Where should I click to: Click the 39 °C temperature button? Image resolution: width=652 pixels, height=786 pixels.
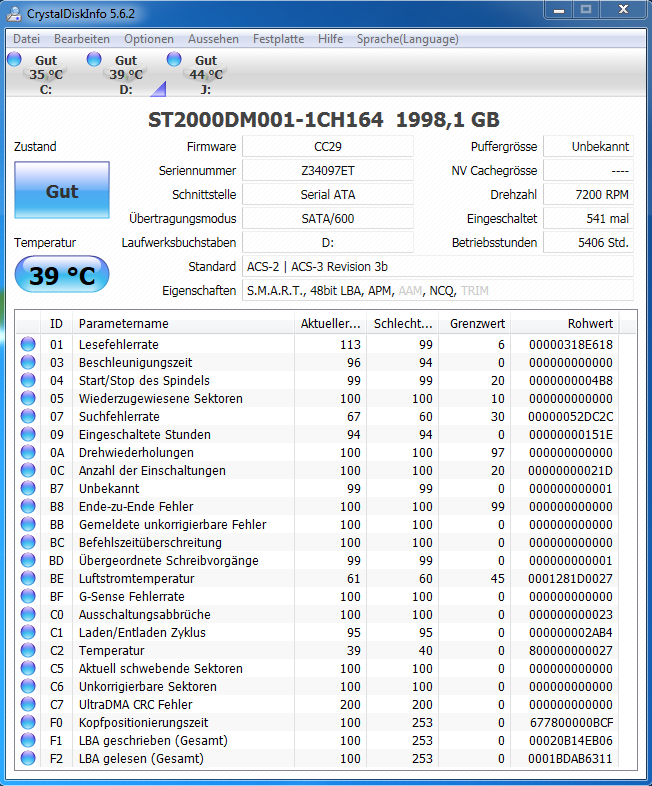(x=62, y=275)
